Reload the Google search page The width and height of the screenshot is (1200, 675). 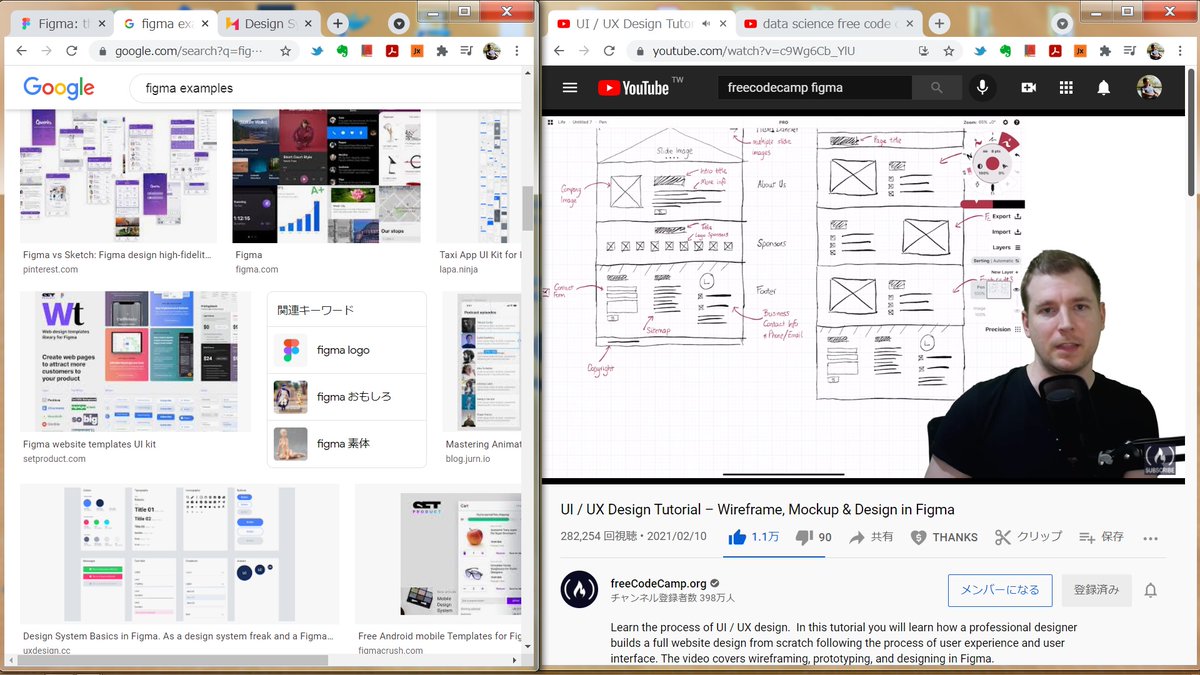(x=72, y=51)
